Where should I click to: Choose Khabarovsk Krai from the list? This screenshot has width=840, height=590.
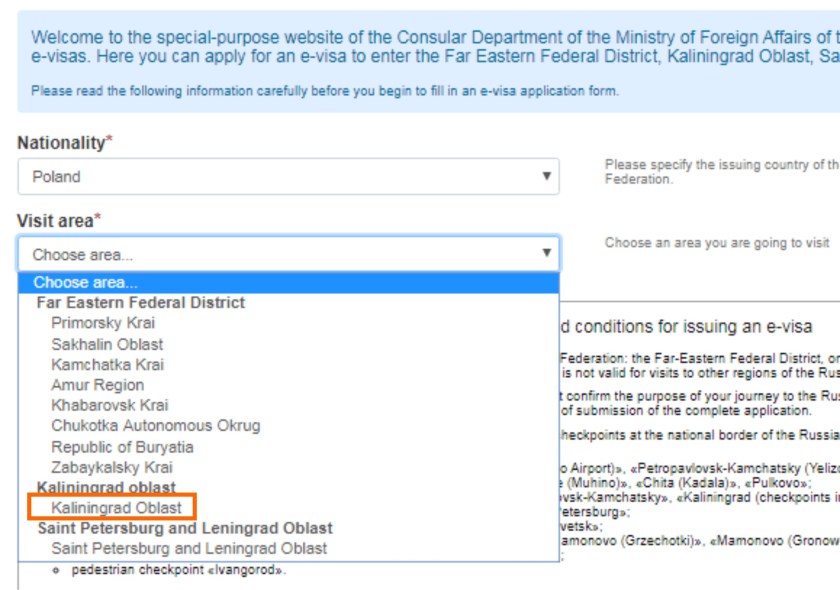[x=109, y=406]
